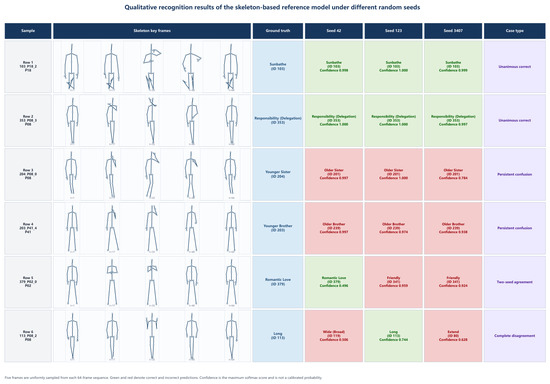550x384 pixels.
Task: Click the last skeleton frame in Row 4
Action: (x=231, y=228)
